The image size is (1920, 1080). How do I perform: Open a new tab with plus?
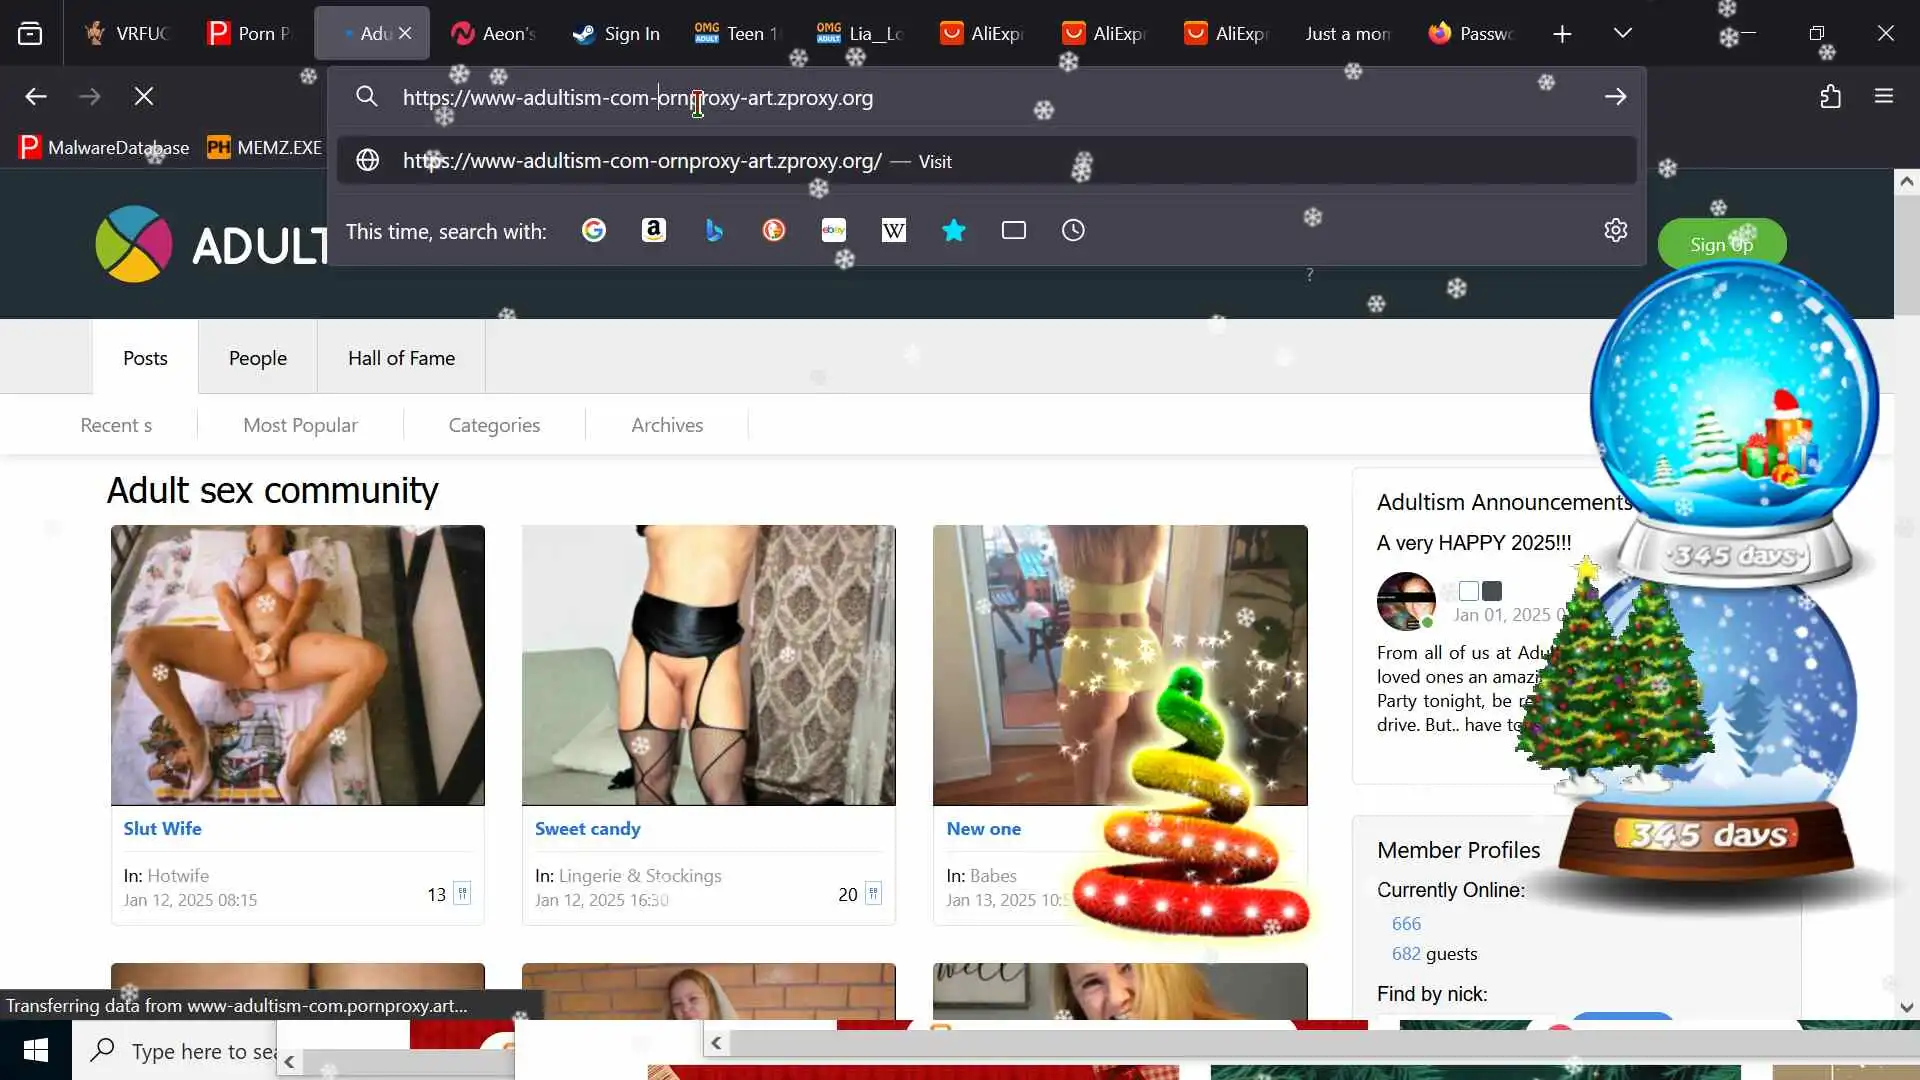coord(1562,34)
